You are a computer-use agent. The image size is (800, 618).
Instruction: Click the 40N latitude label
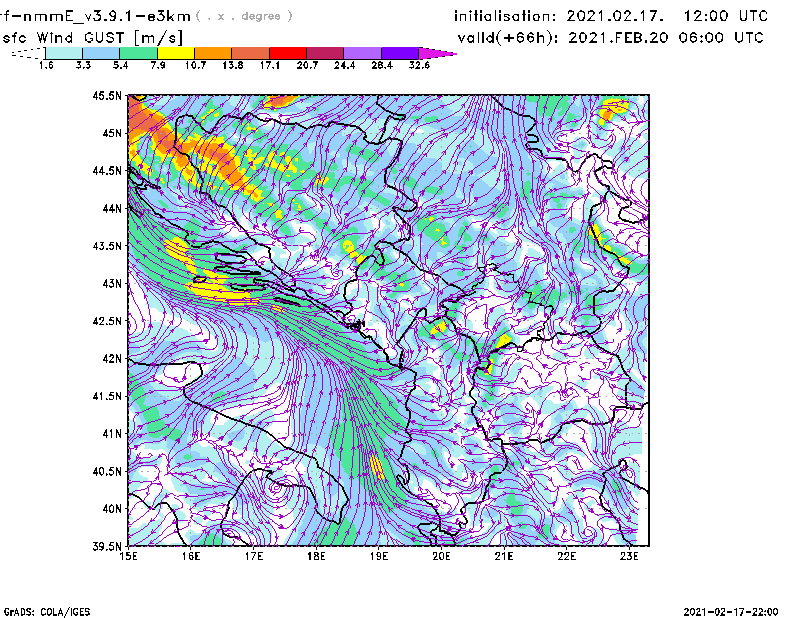pos(112,509)
